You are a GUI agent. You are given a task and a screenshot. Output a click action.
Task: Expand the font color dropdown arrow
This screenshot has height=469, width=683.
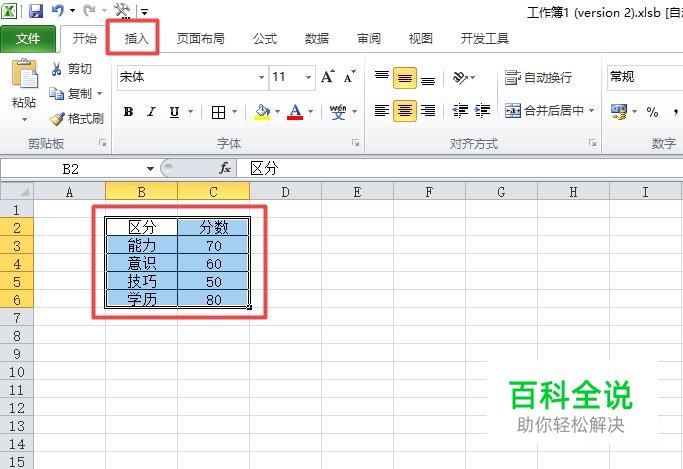[311, 112]
